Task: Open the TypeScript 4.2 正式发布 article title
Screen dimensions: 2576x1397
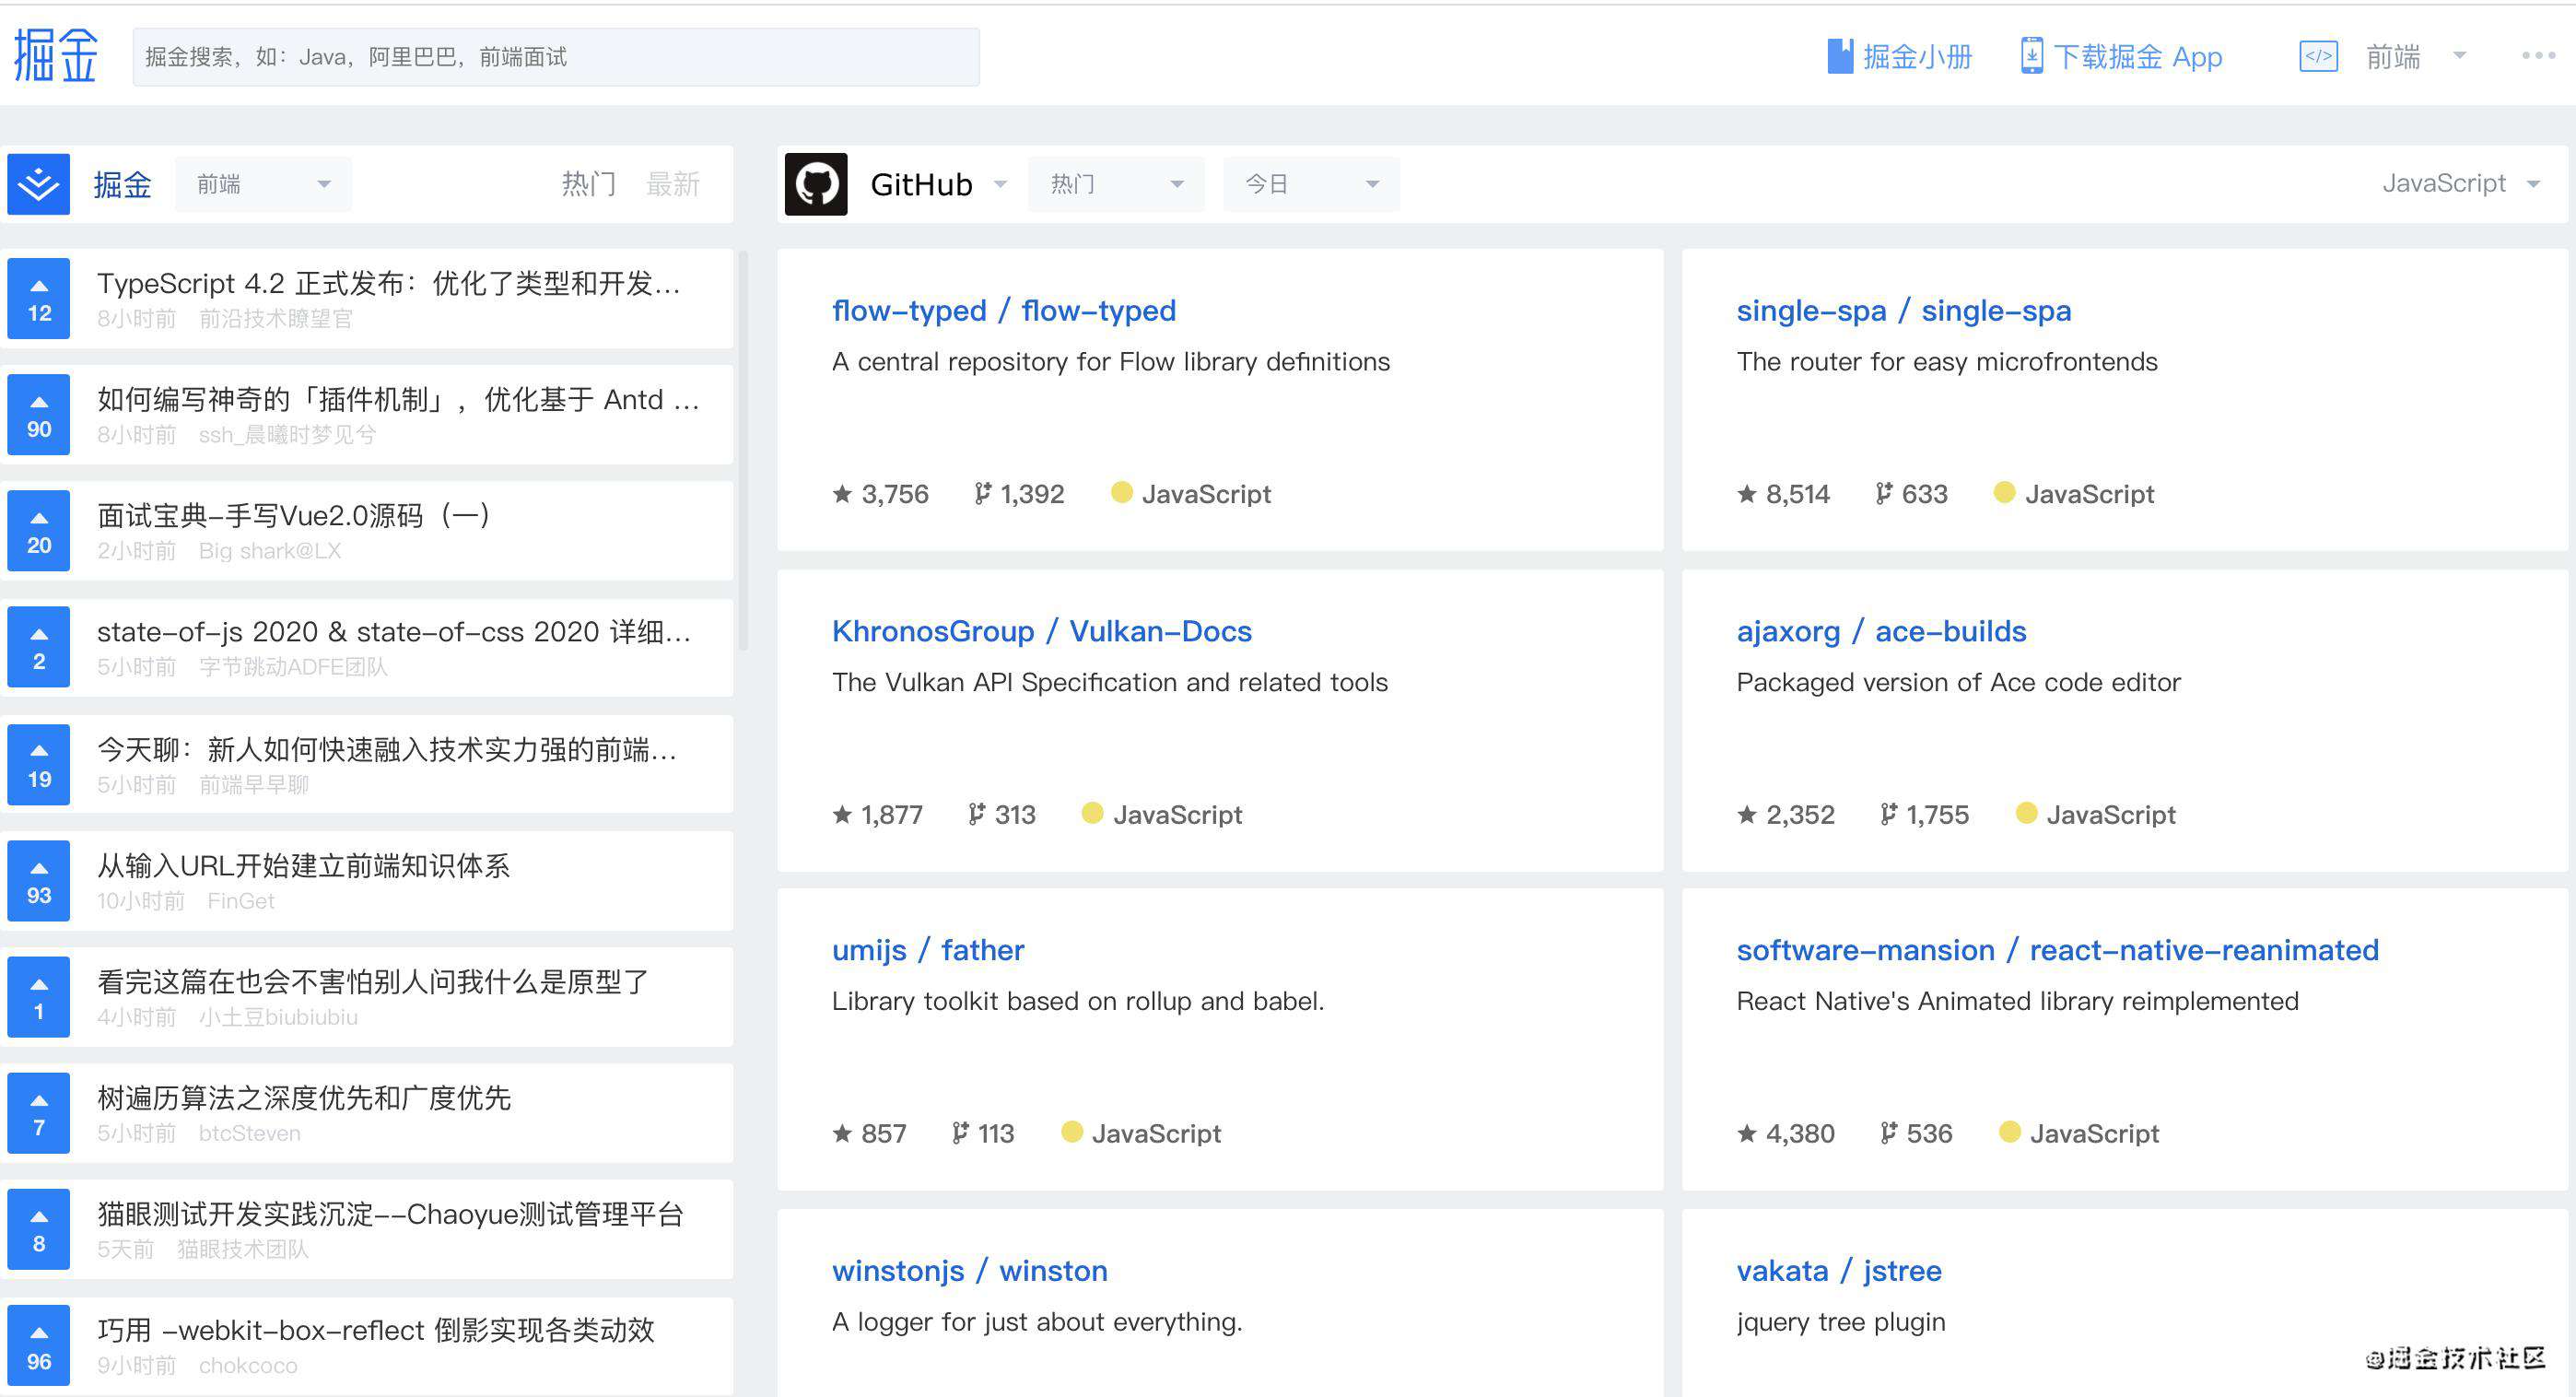Action: click(x=388, y=284)
